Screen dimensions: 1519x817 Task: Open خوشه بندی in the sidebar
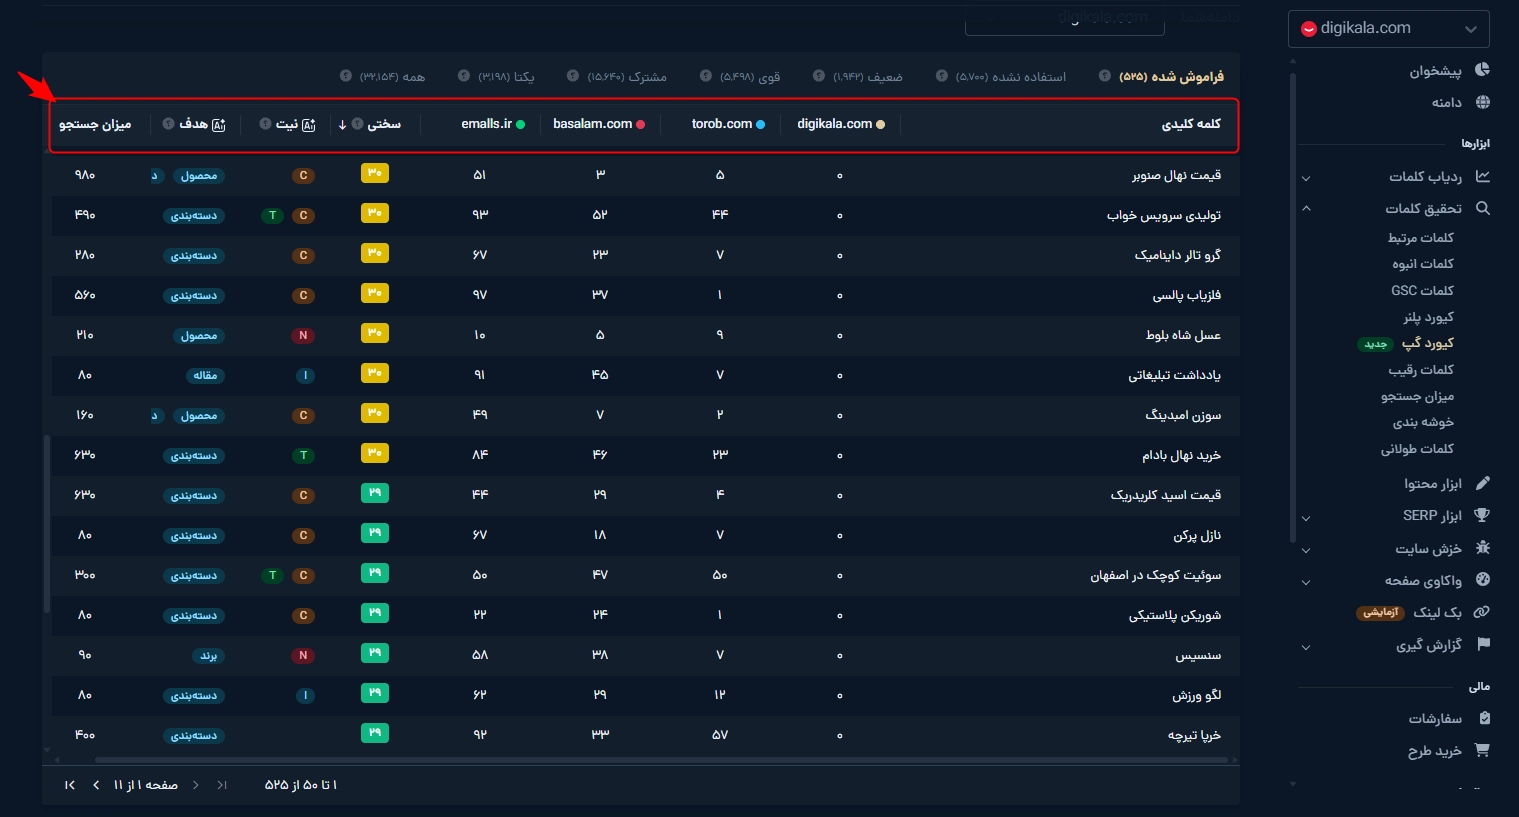tap(1423, 422)
